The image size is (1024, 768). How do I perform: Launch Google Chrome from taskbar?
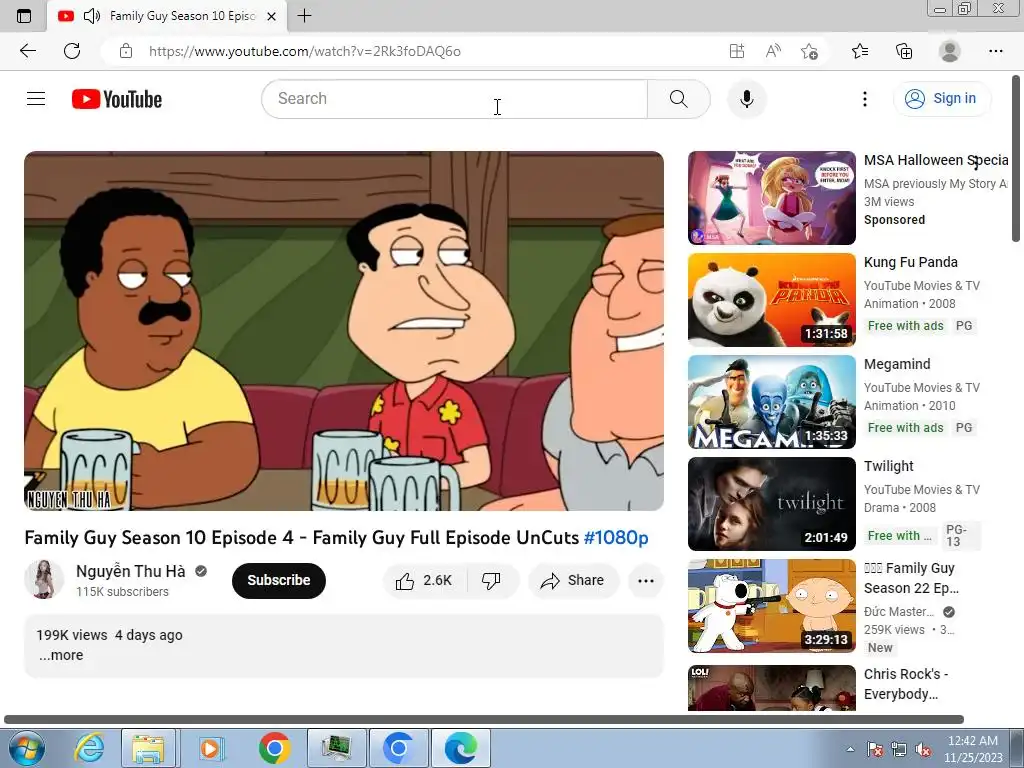(274, 748)
